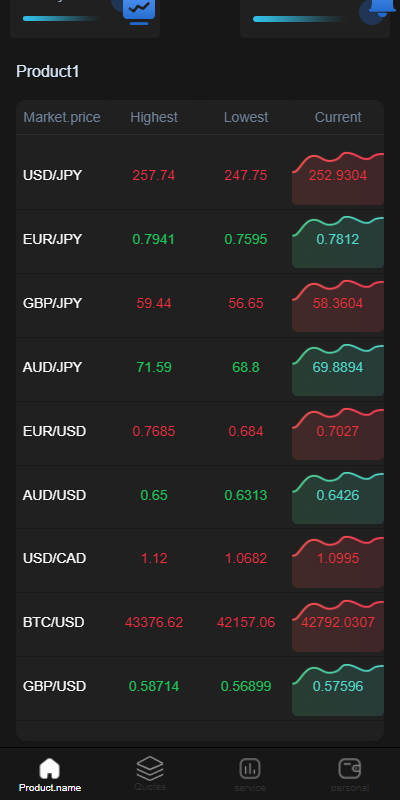The image size is (400, 800).
Task: Open the service bar-chart icon
Action: (x=250, y=768)
